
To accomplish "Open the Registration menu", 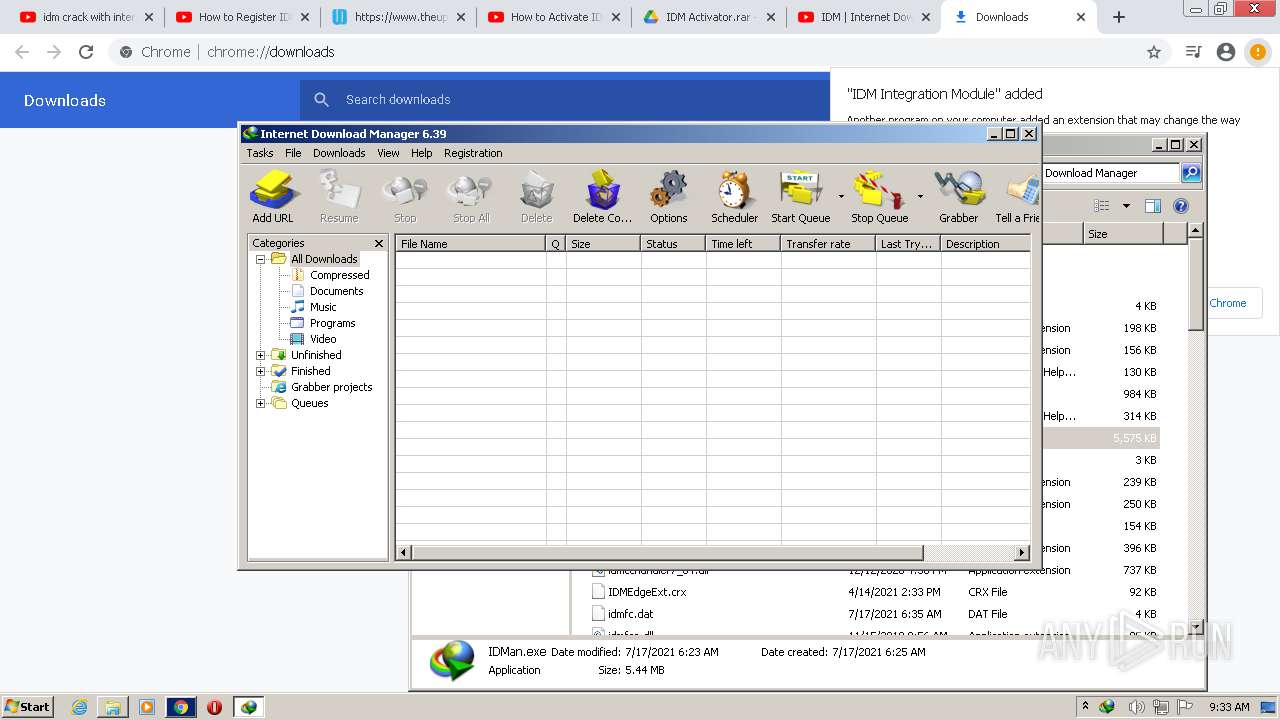I will 473,153.
